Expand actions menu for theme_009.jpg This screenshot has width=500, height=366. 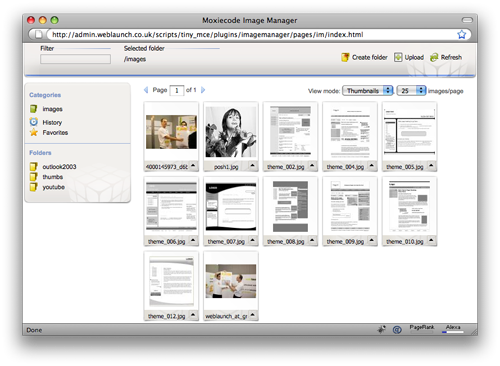coord(372,240)
